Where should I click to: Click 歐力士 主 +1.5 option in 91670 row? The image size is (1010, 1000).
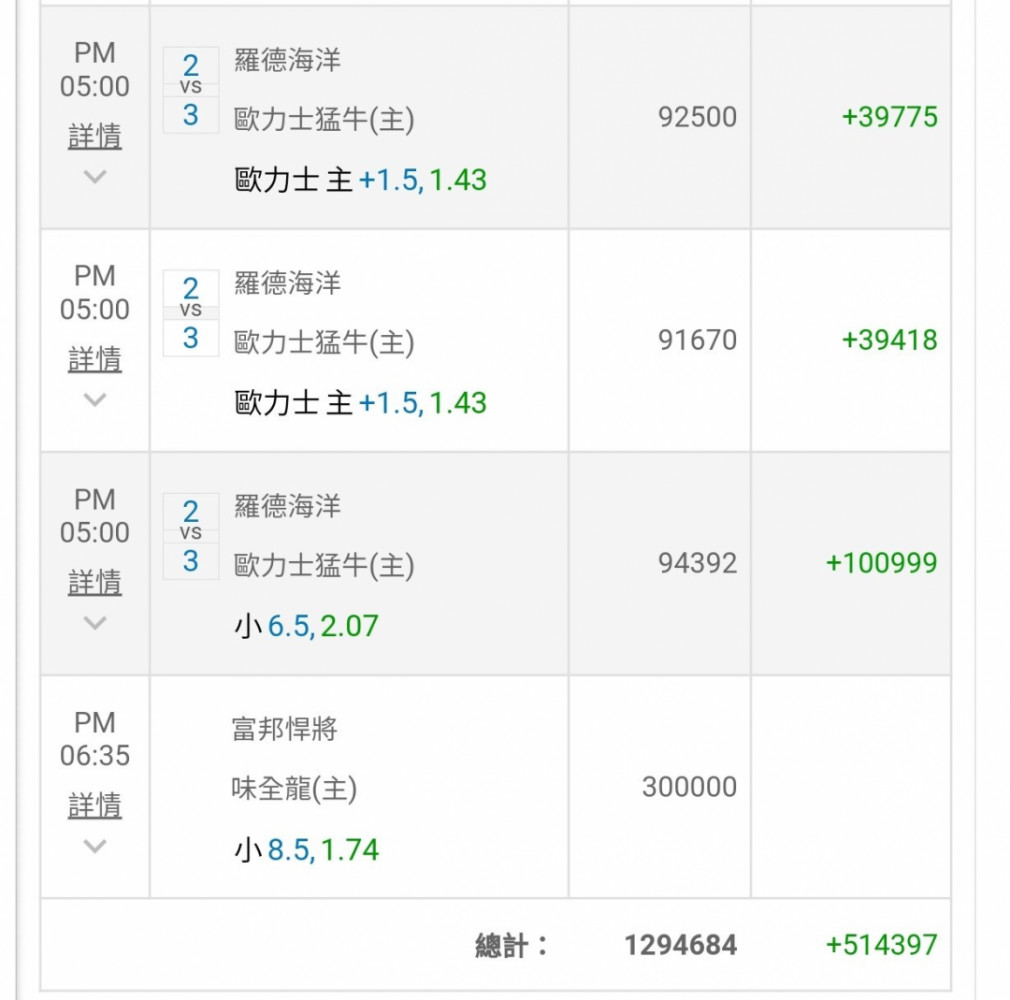pyautogui.click(x=360, y=403)
